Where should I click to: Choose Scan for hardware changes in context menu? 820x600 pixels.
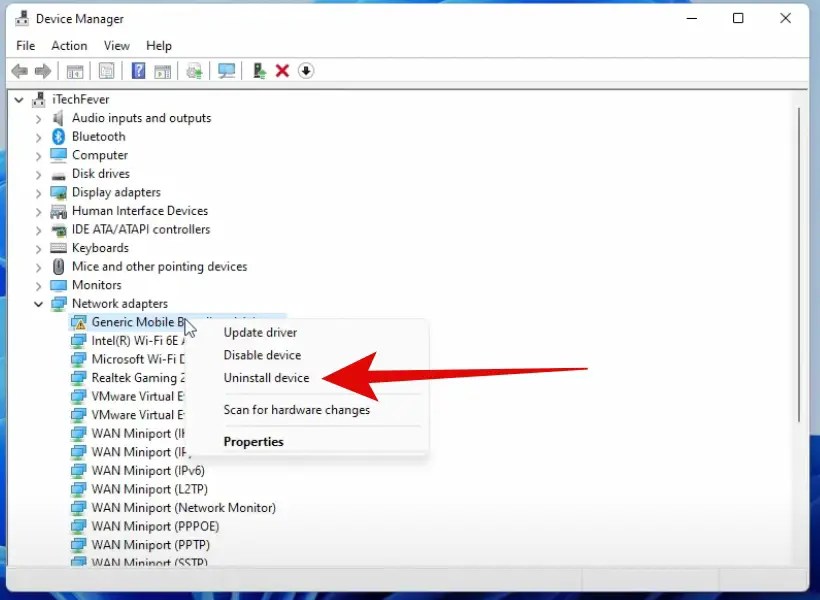point(297,409)
